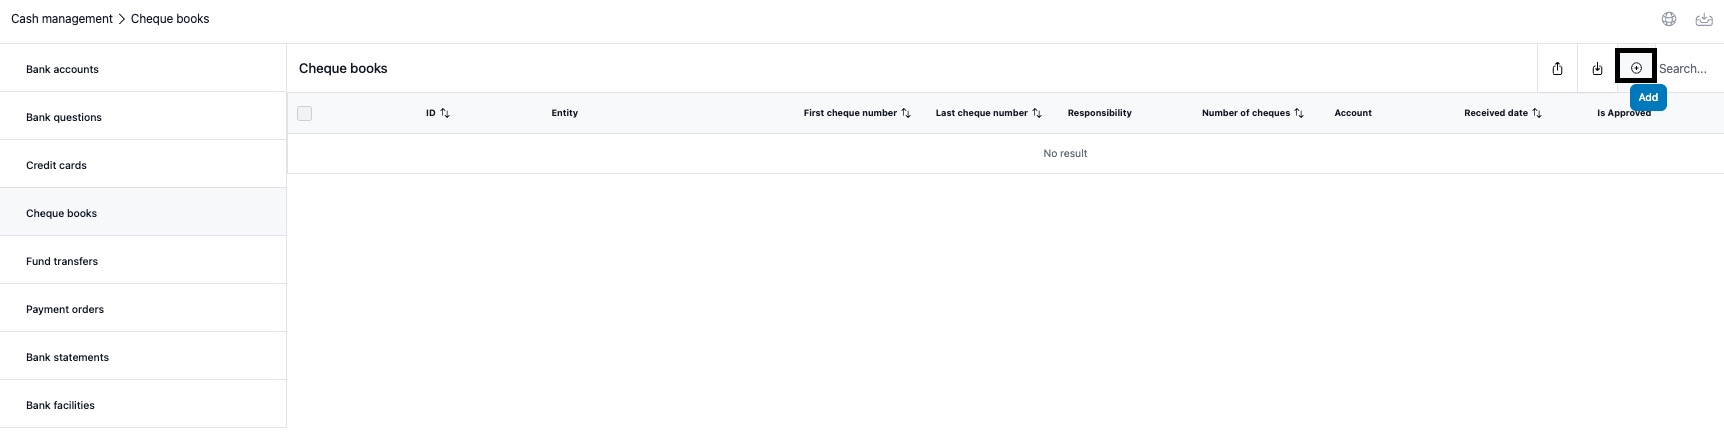The height and width of the screenshot is (433, 1724).
Task: Select Credit cards in sidebar
Action: point(143,165)
